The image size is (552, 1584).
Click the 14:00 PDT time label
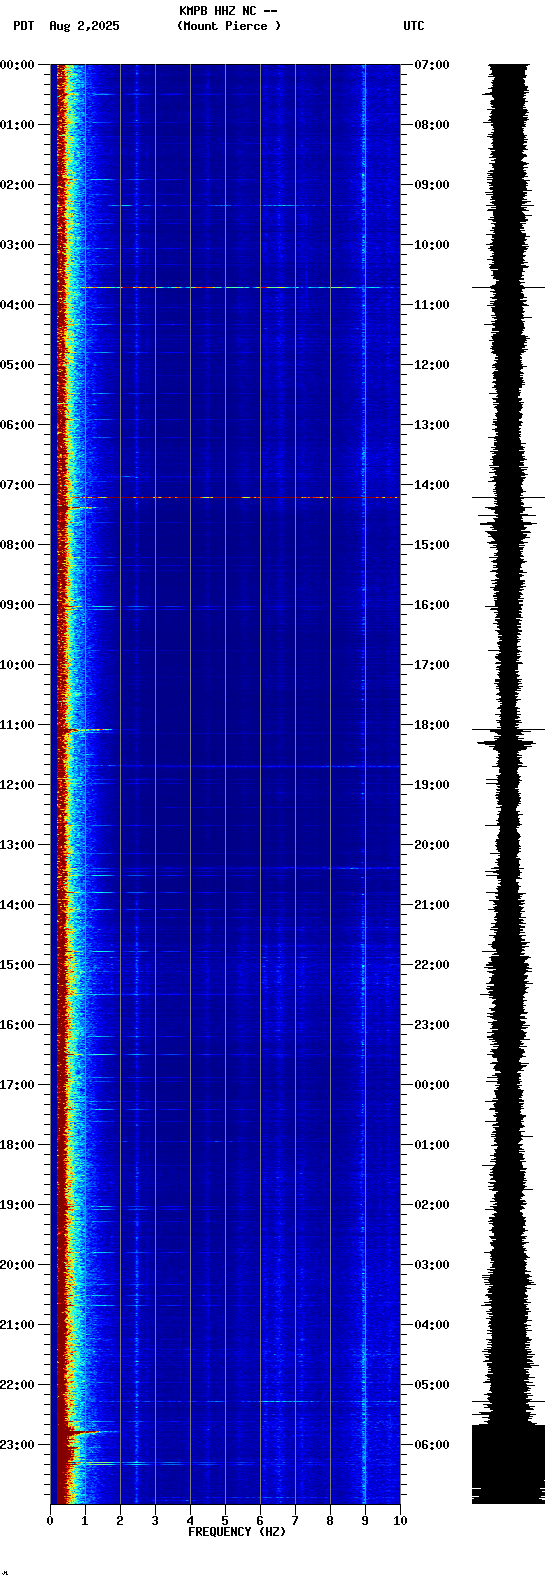[18, 905]
